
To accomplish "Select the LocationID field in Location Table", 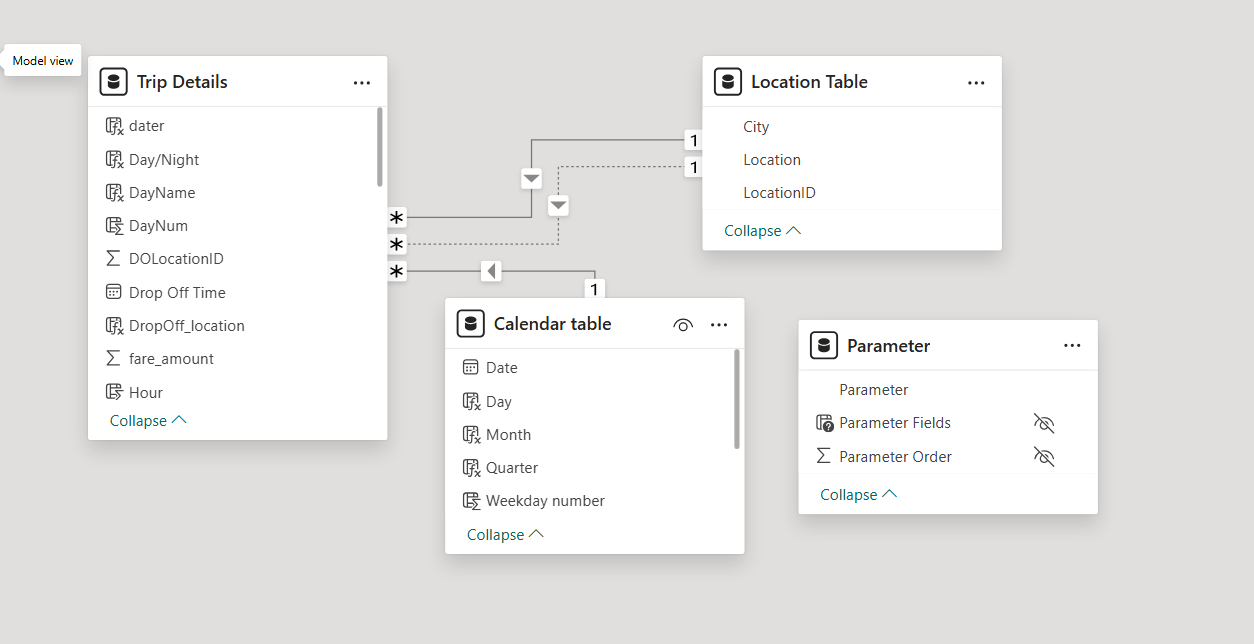I will [x=779, y=193].
